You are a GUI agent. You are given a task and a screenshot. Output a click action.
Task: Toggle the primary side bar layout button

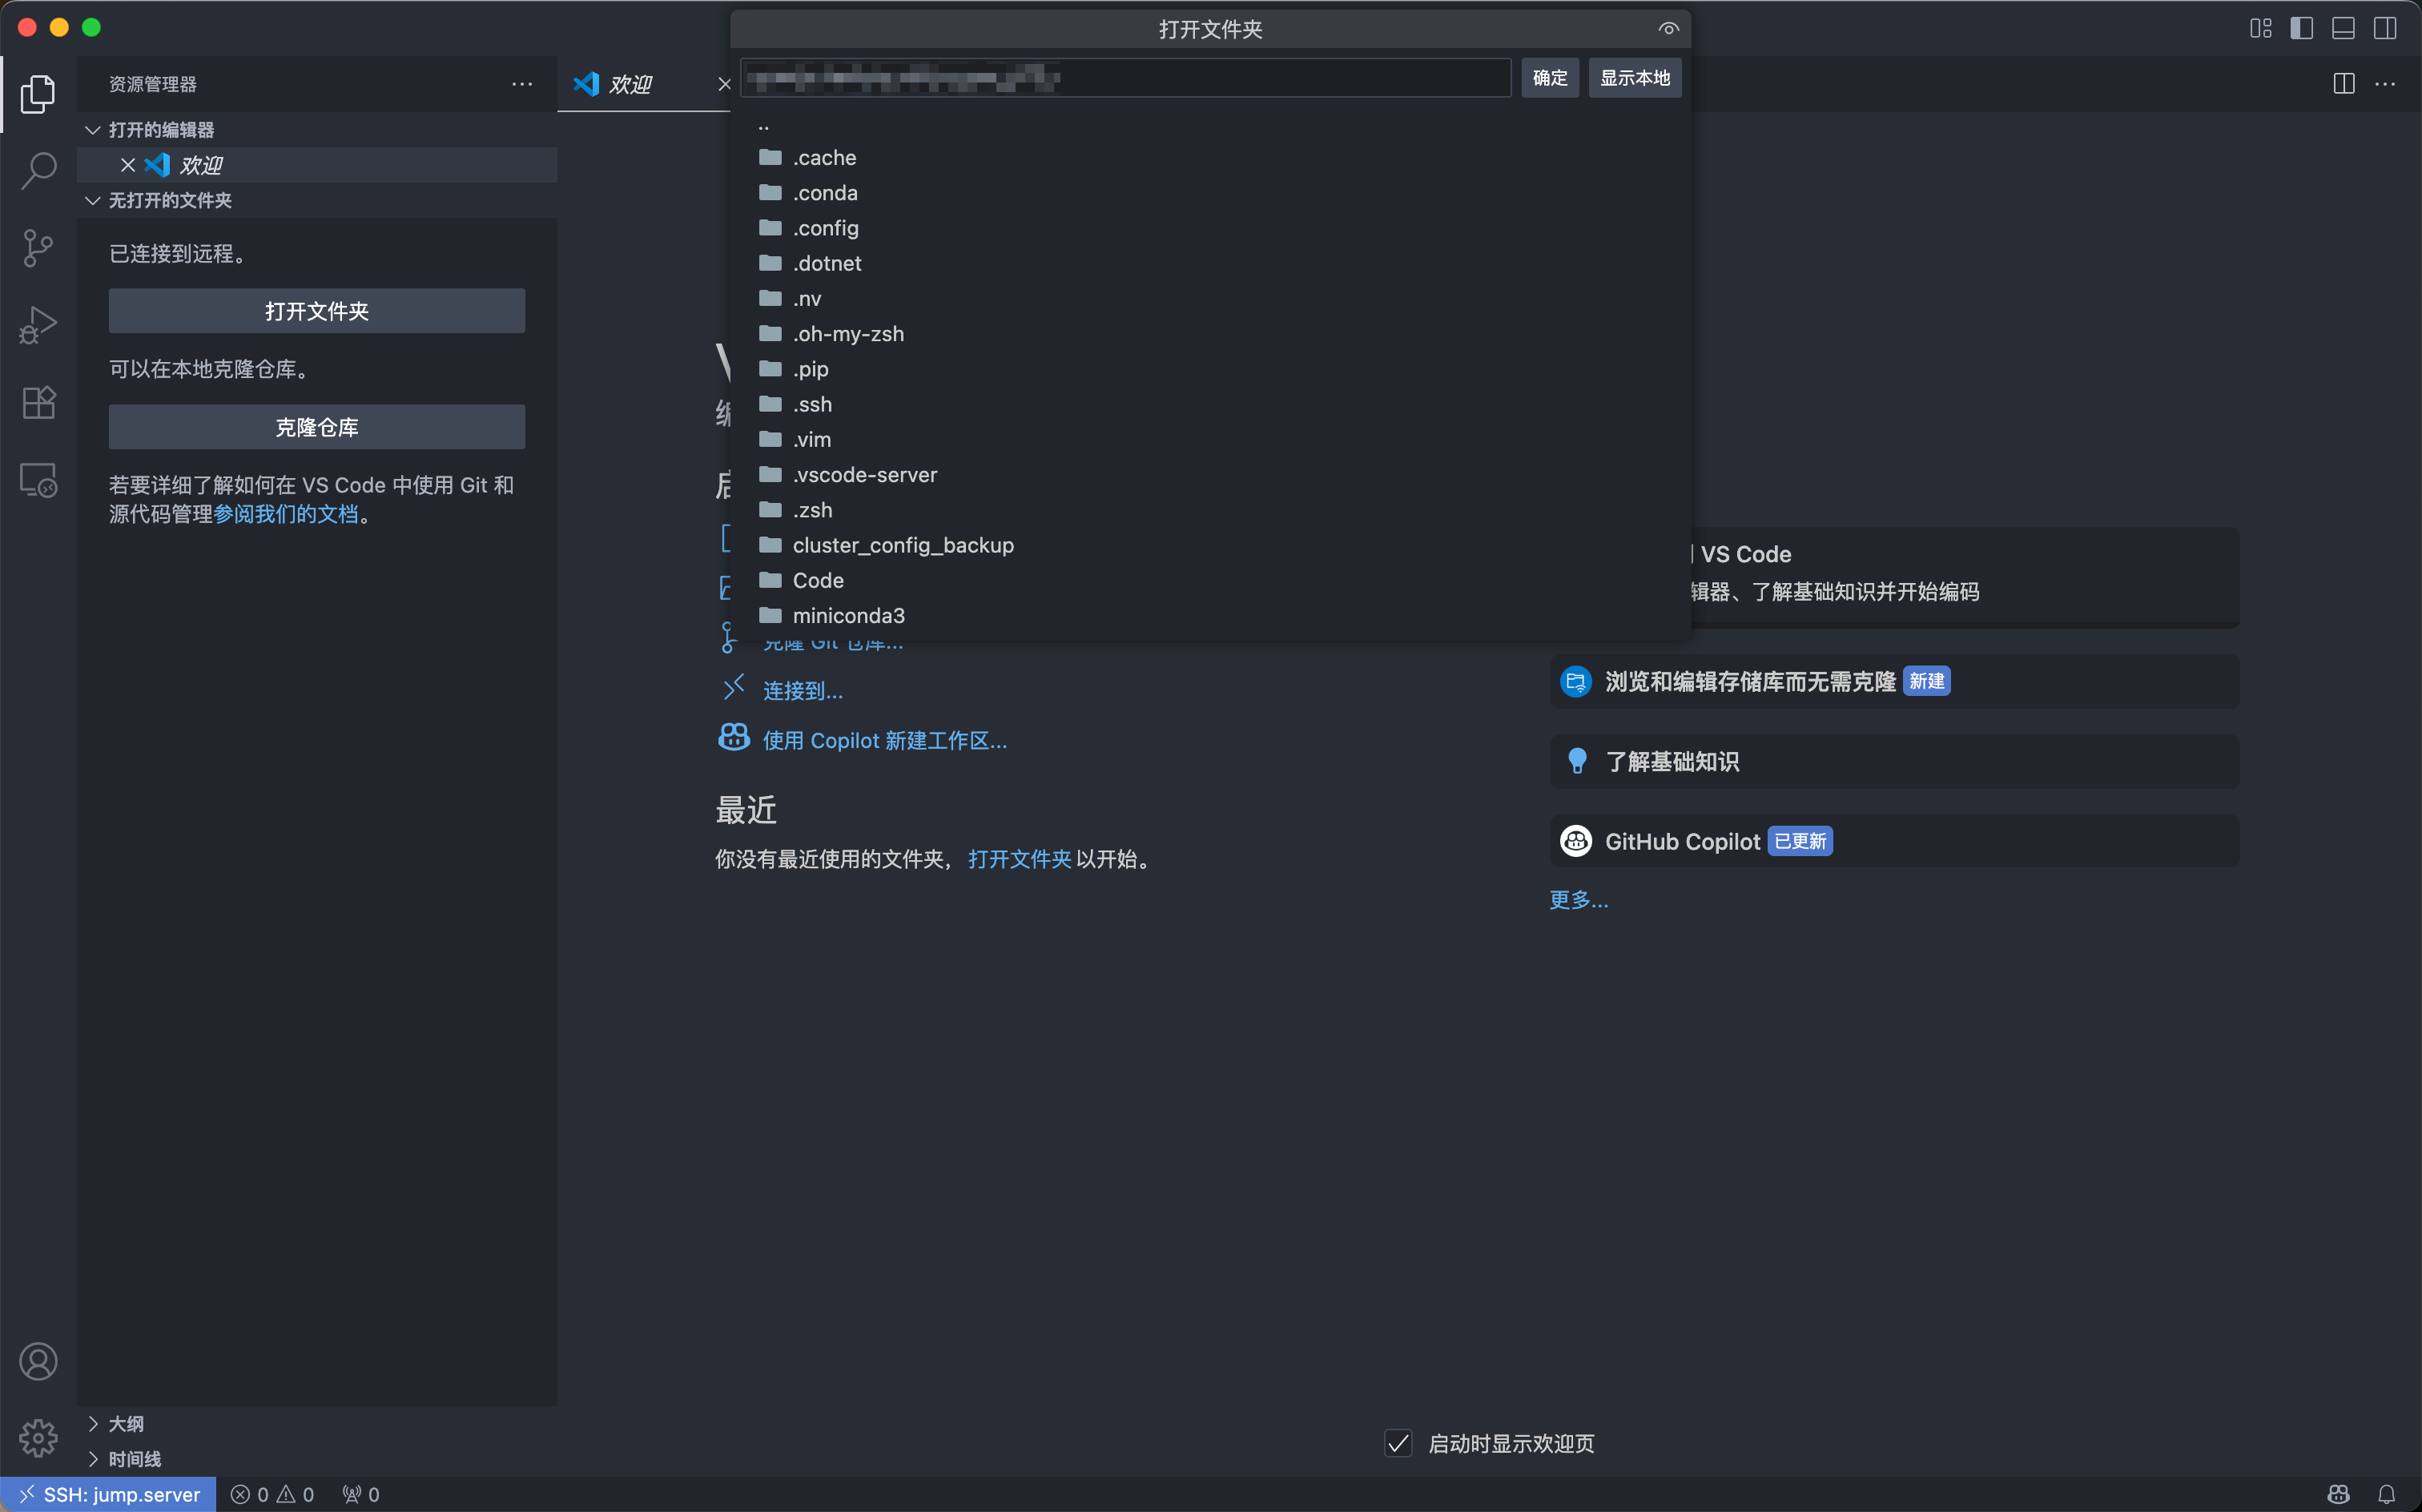(2301, 28)
